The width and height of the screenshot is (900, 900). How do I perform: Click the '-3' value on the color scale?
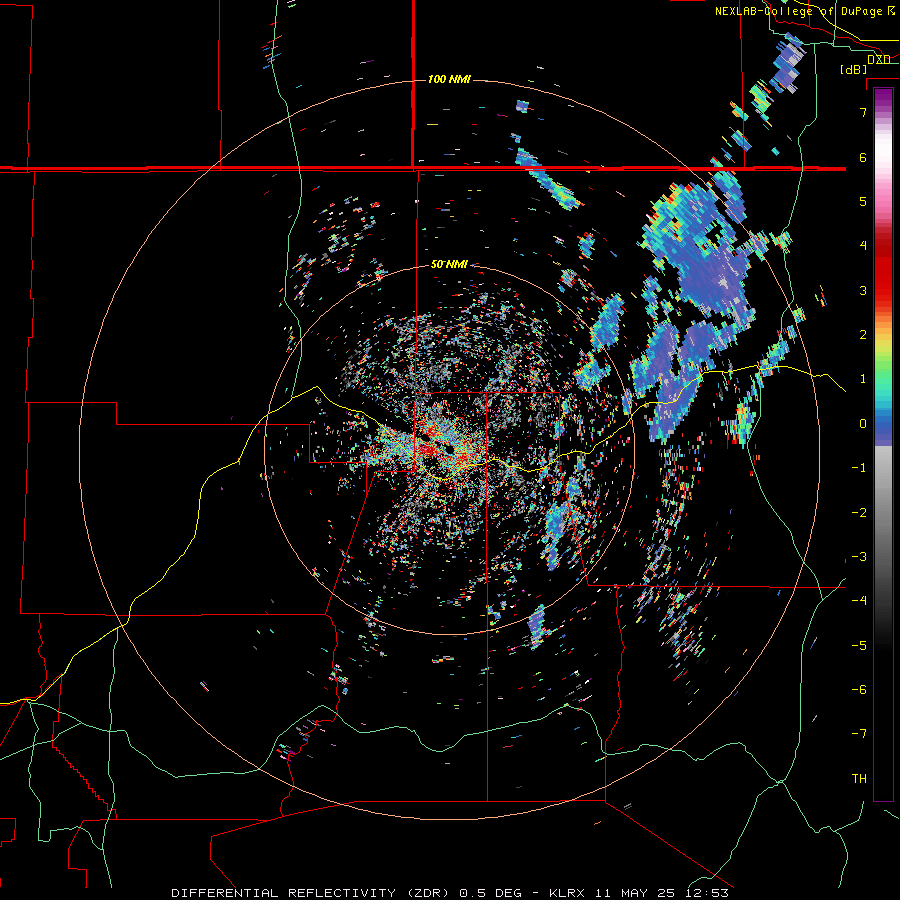(x=859, y=557)
